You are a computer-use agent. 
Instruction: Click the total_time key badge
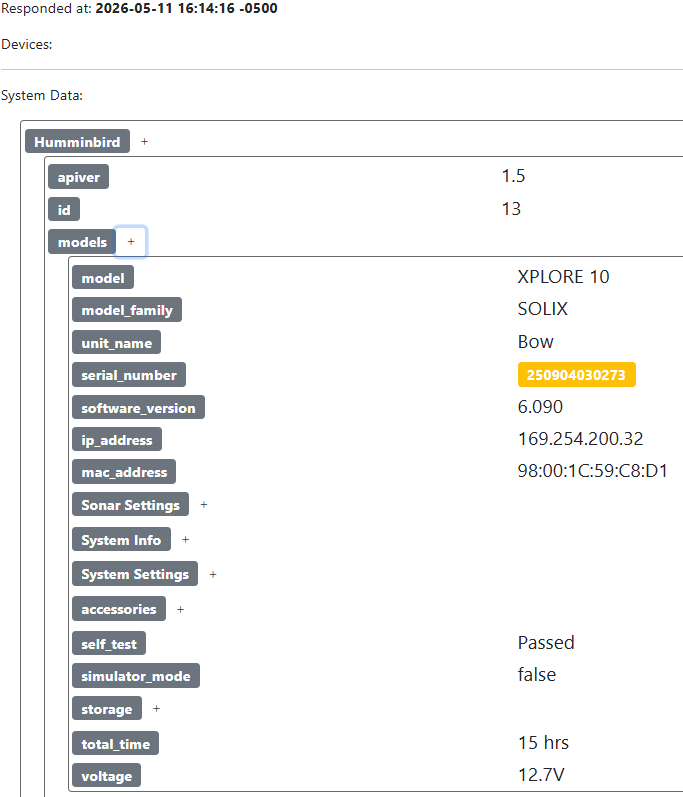pos(115,743)
